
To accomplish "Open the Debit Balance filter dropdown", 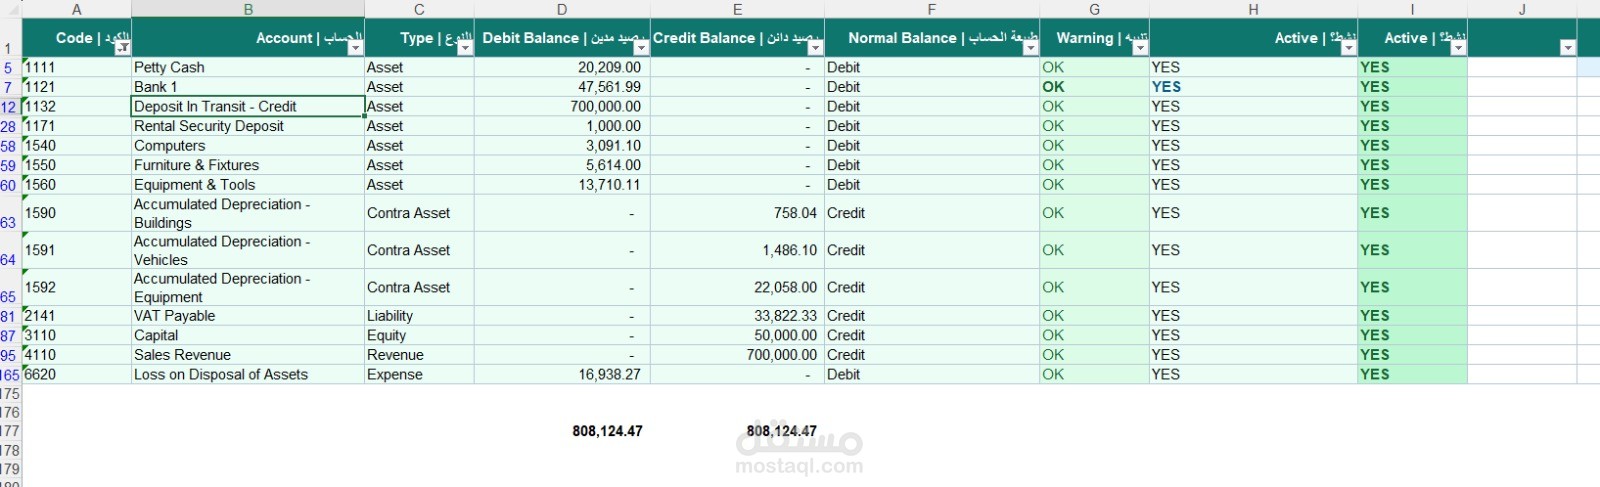I will coord(641,48).
